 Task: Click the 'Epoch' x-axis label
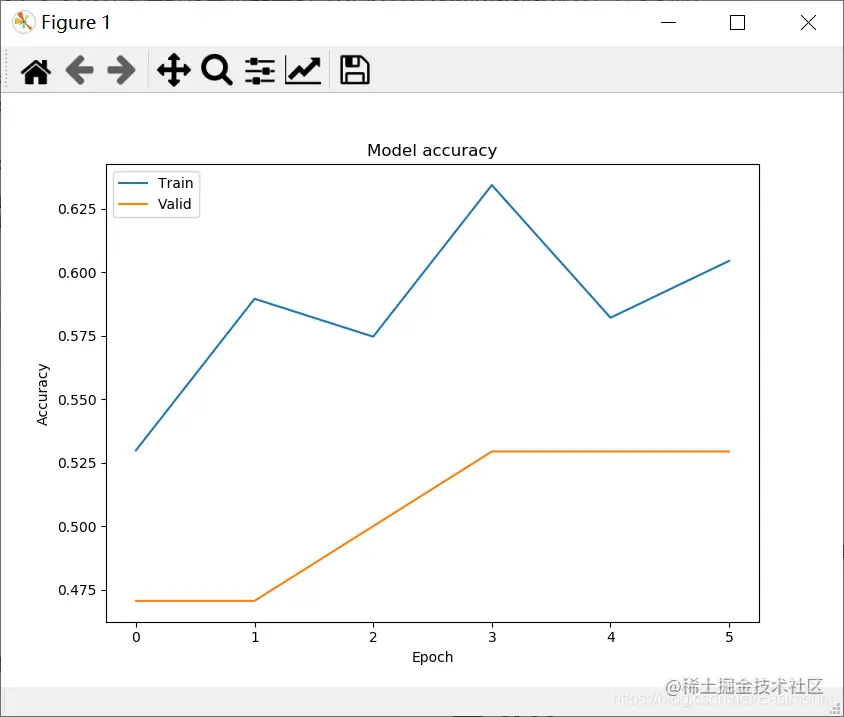[432, 658]
